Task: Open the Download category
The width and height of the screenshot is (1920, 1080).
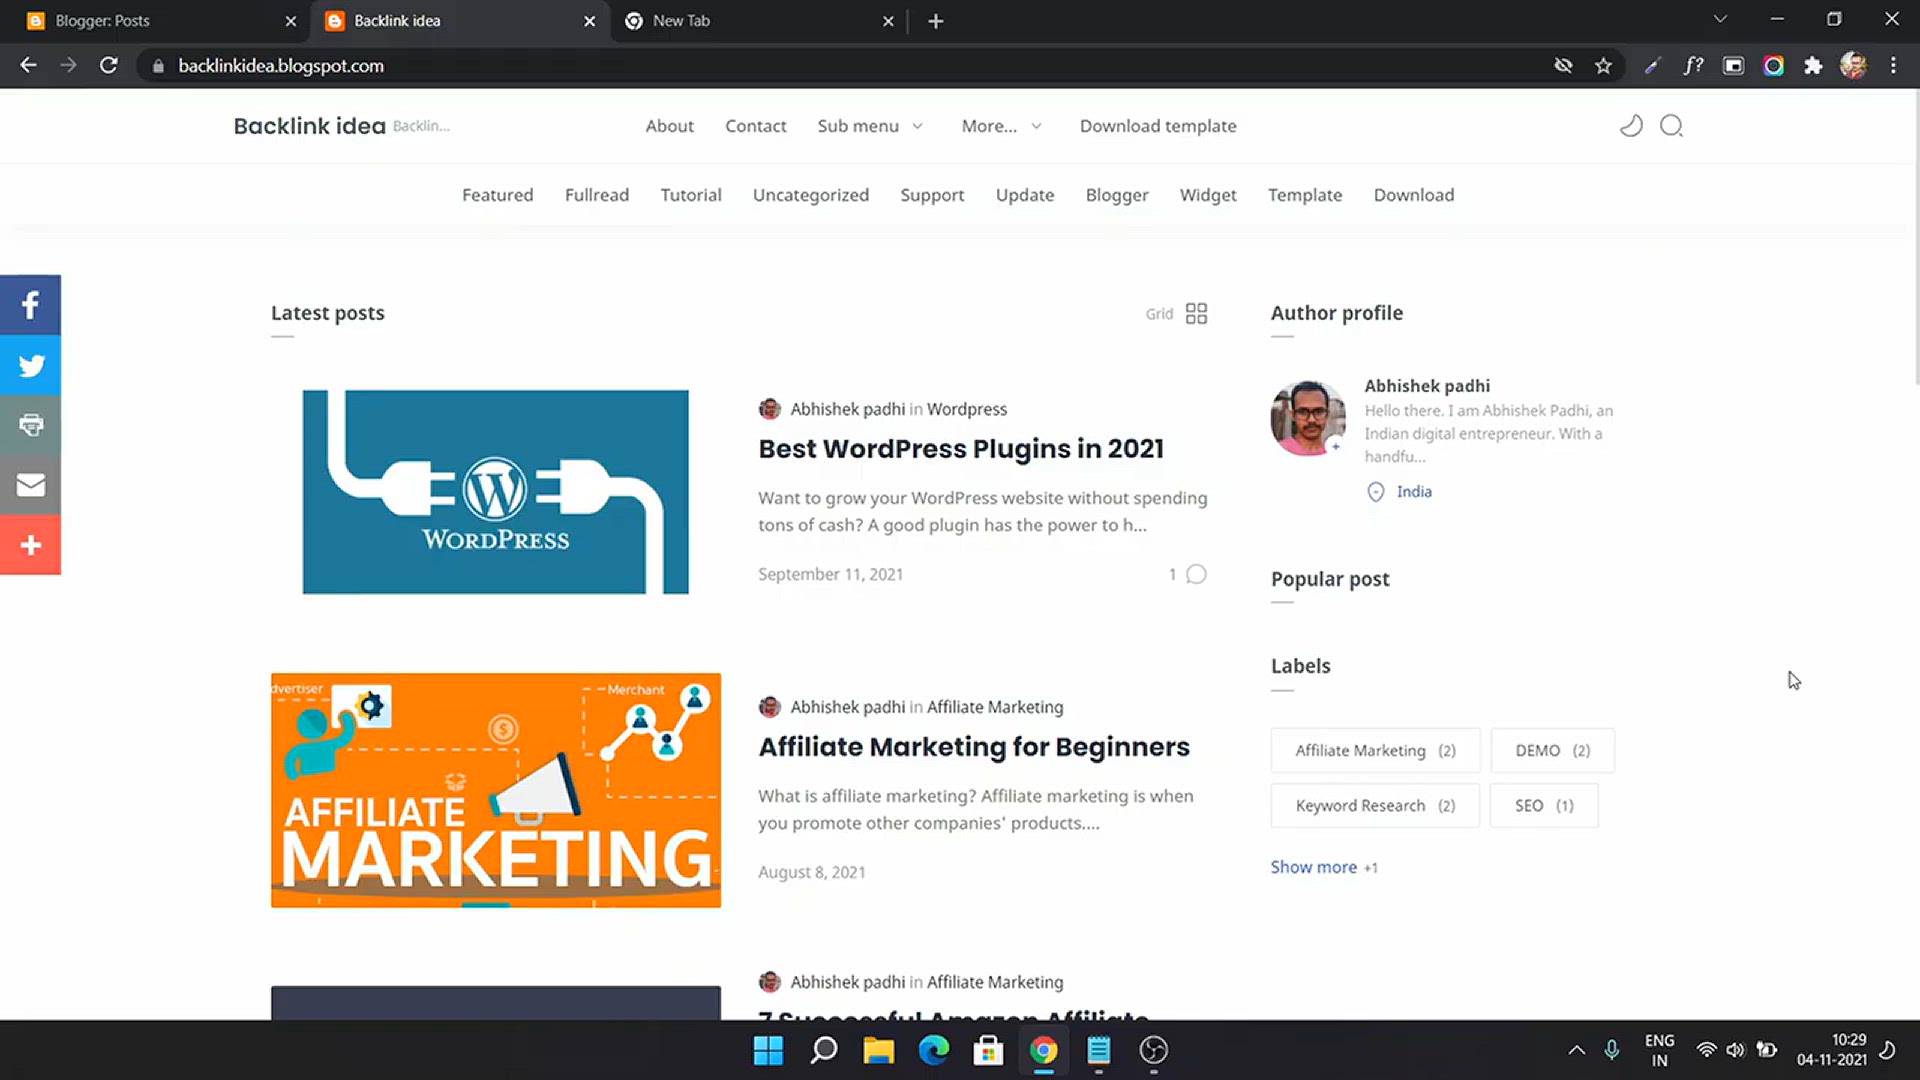Action: click(x=1413, y=195)
